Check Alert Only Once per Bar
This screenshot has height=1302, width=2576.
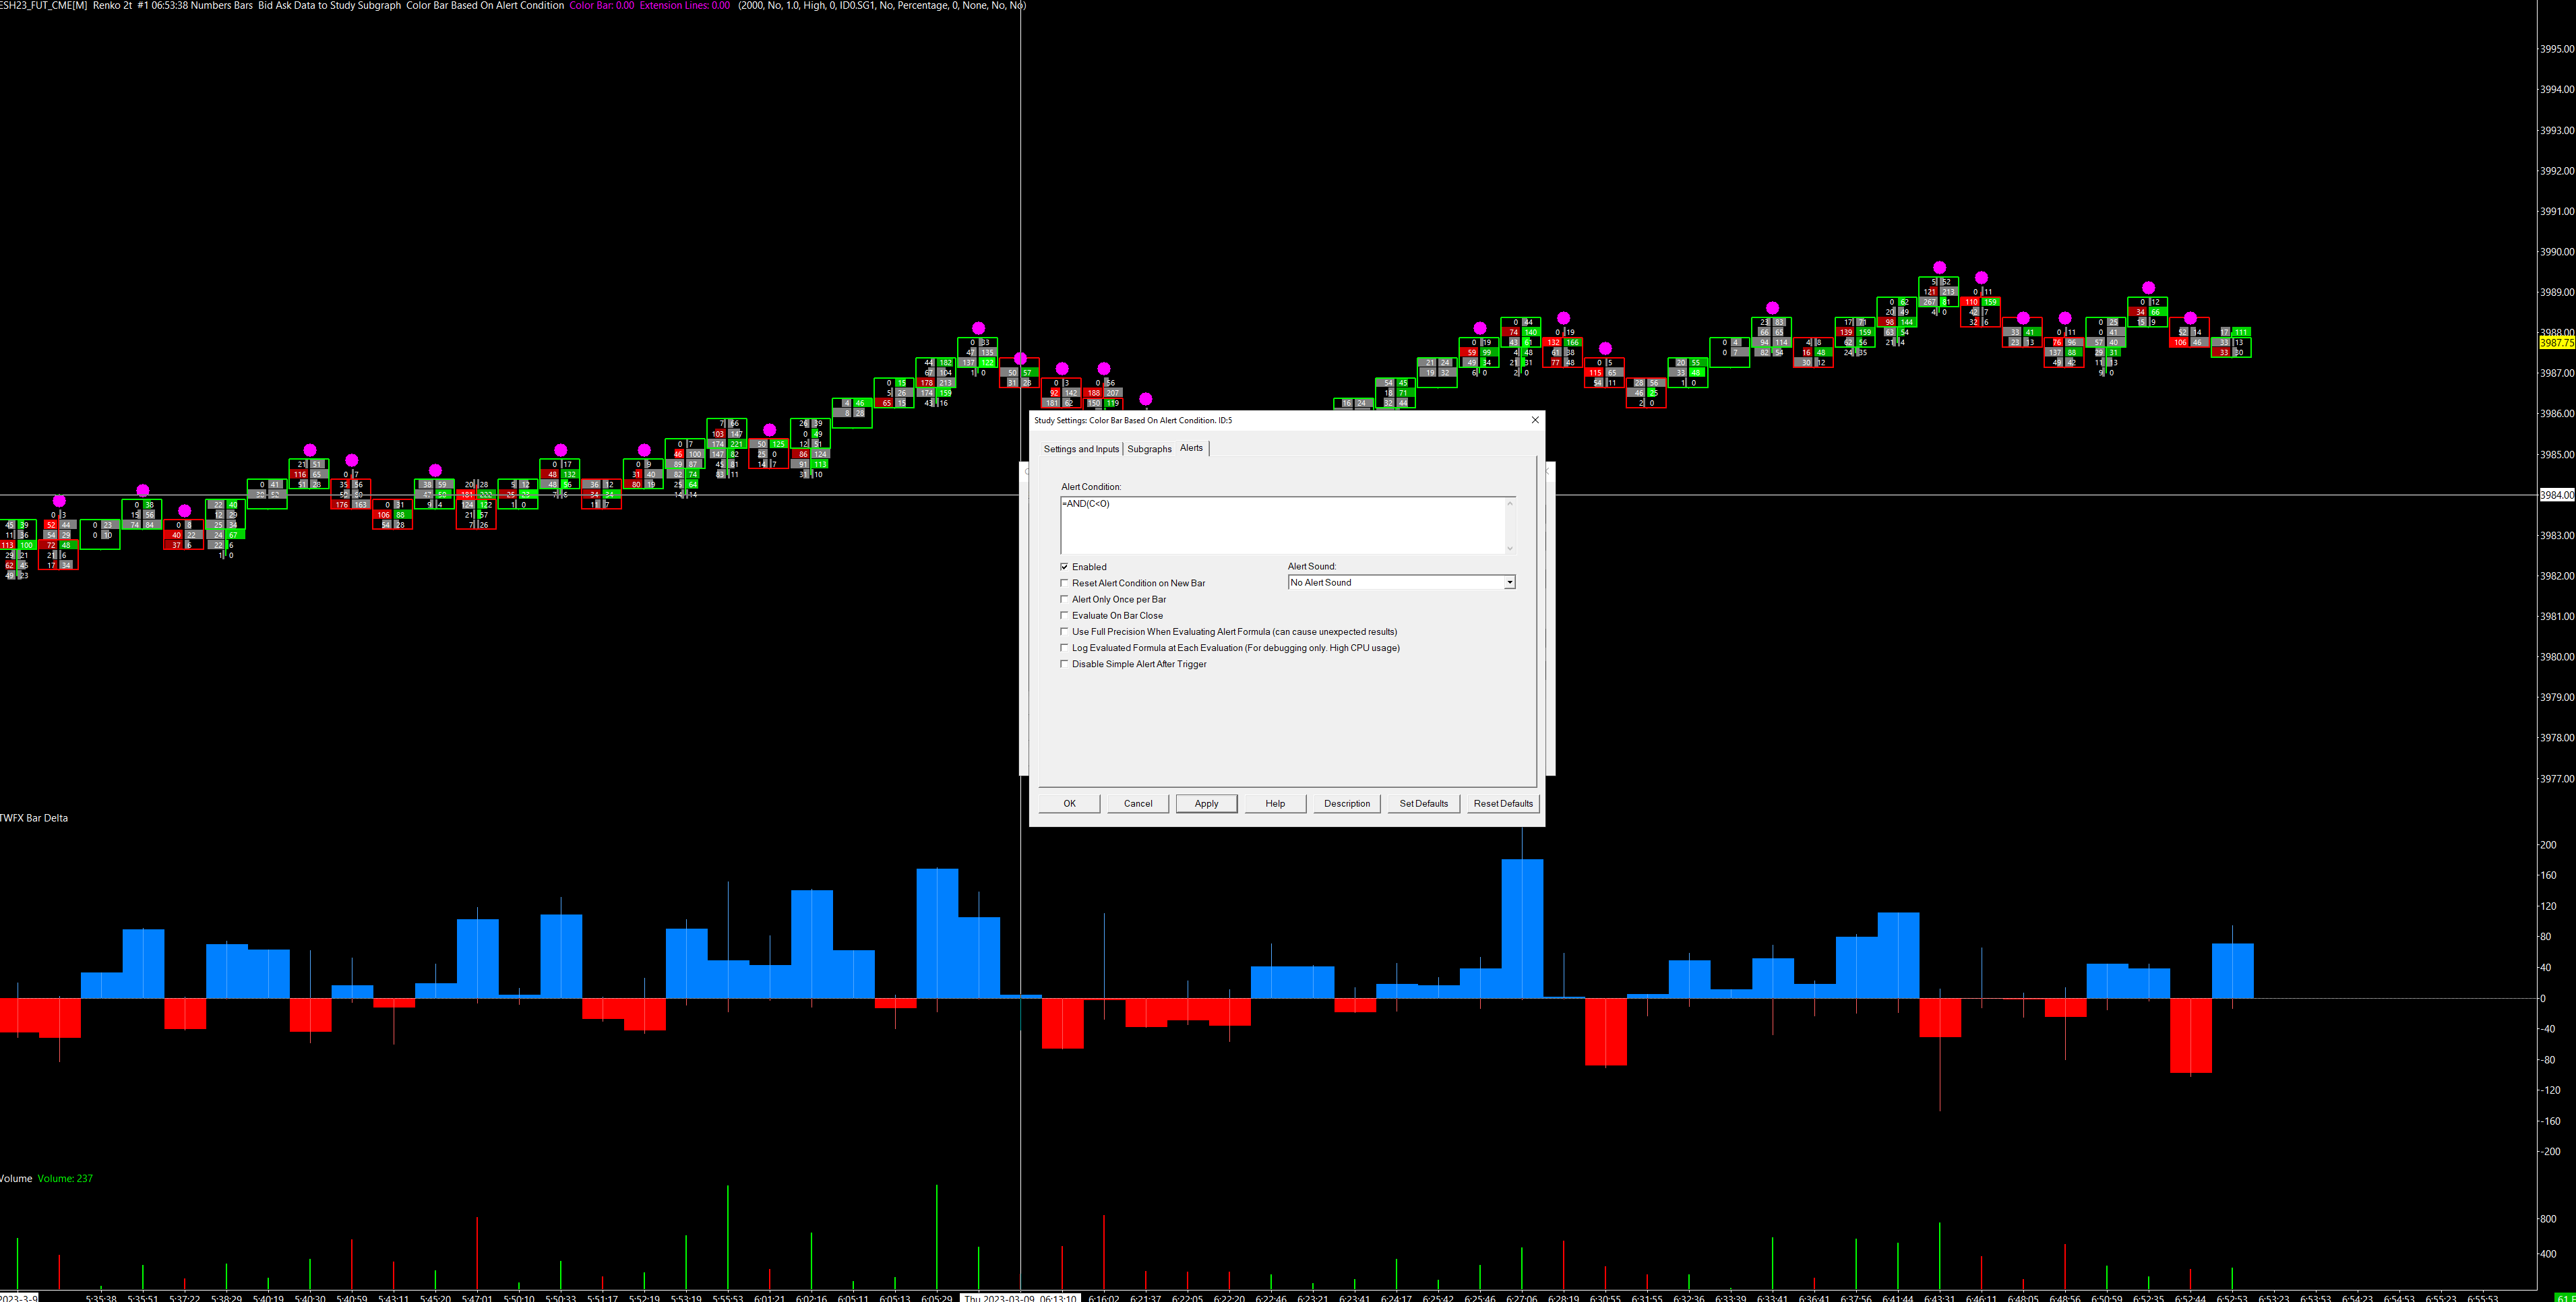1064,599
